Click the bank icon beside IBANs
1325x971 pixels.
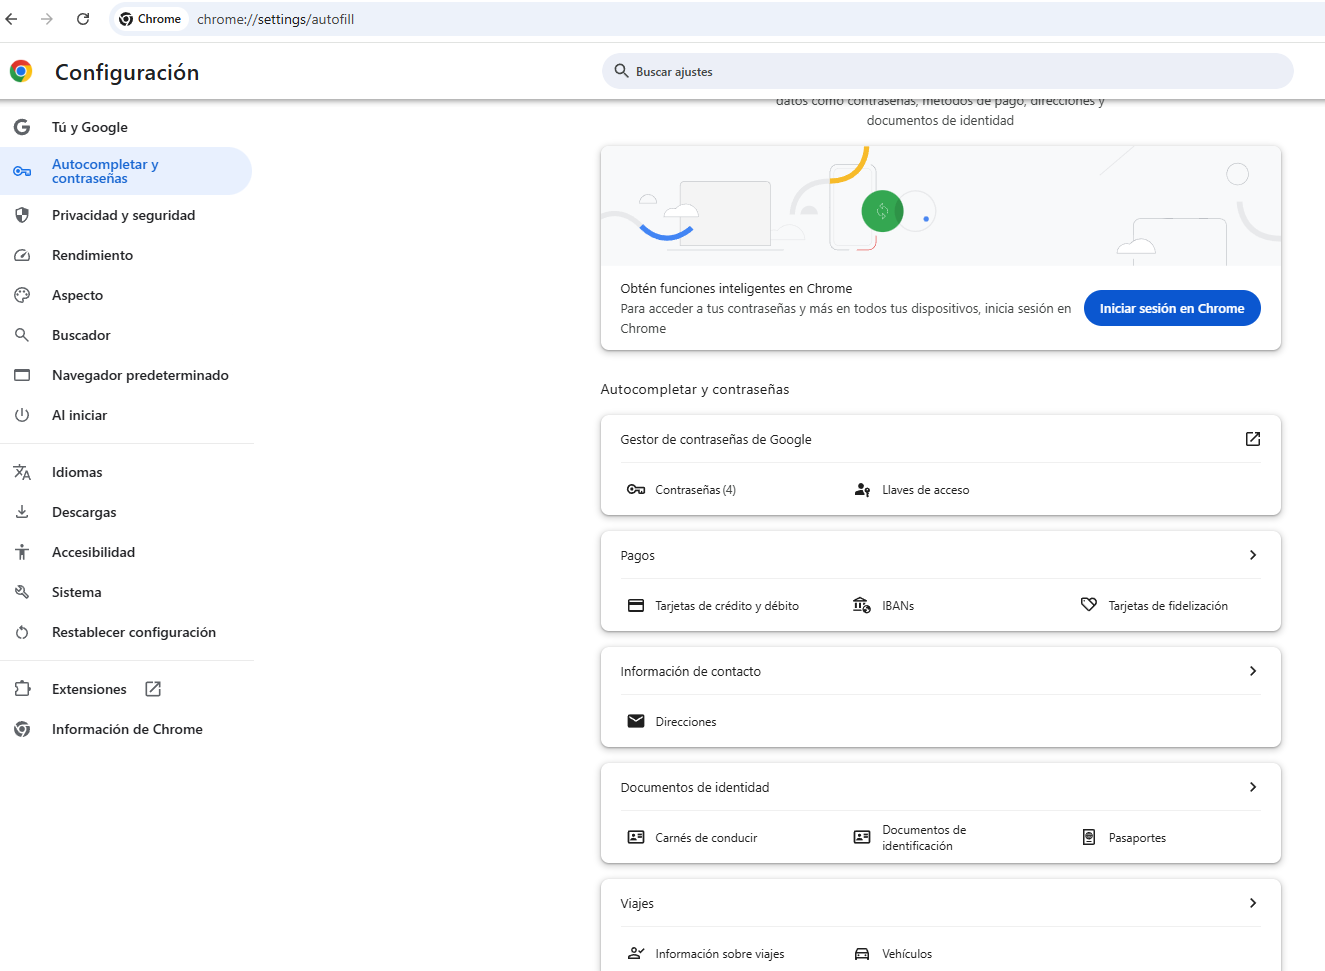[x=862, y=605]
